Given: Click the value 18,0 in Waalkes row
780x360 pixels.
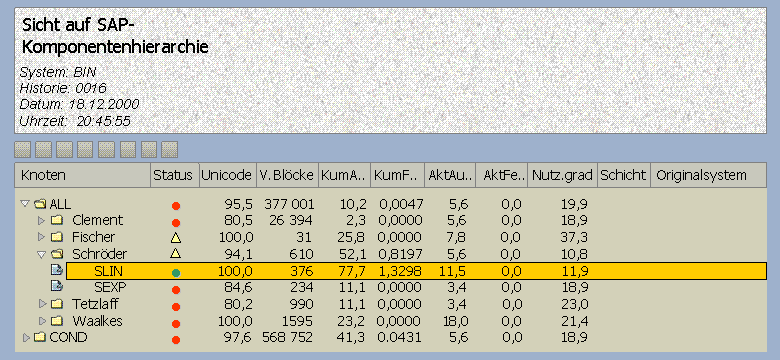Looking at the screenshot, I should 456,320.
